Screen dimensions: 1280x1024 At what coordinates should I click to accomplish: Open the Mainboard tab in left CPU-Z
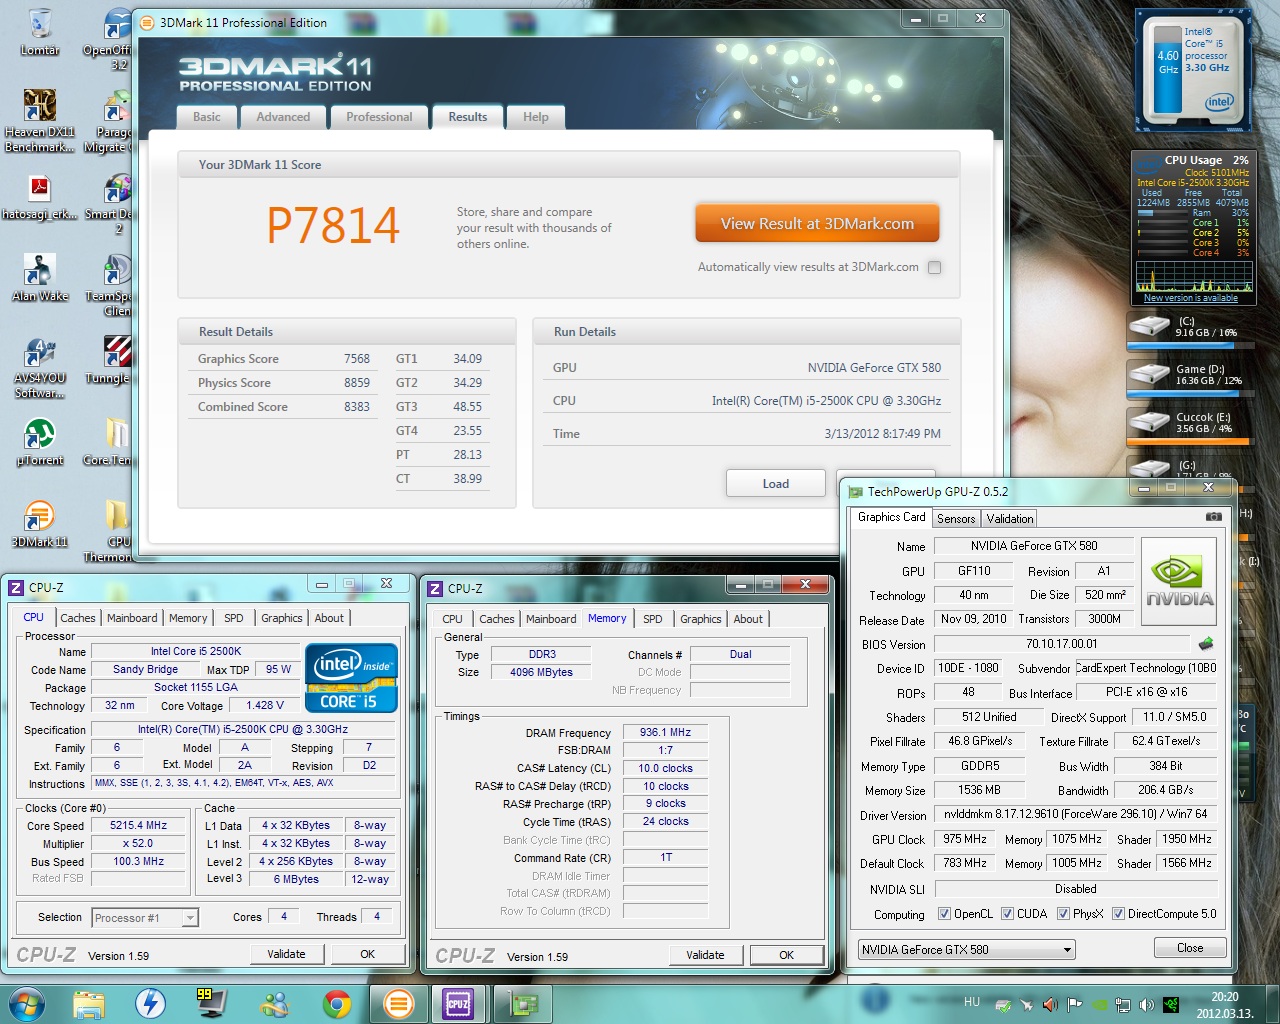(132, 618)
